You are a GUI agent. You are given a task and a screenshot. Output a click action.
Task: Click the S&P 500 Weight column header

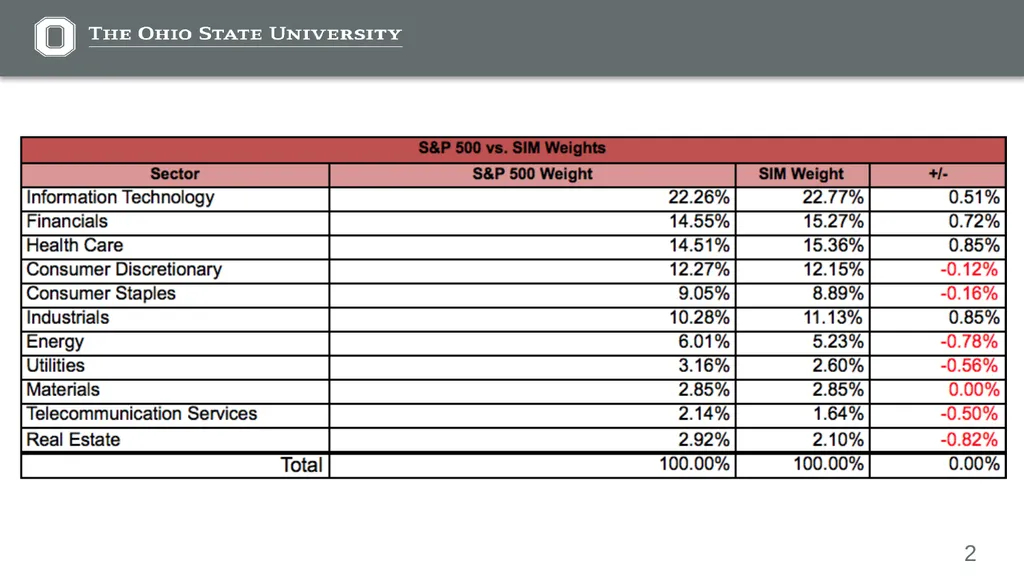532,174
